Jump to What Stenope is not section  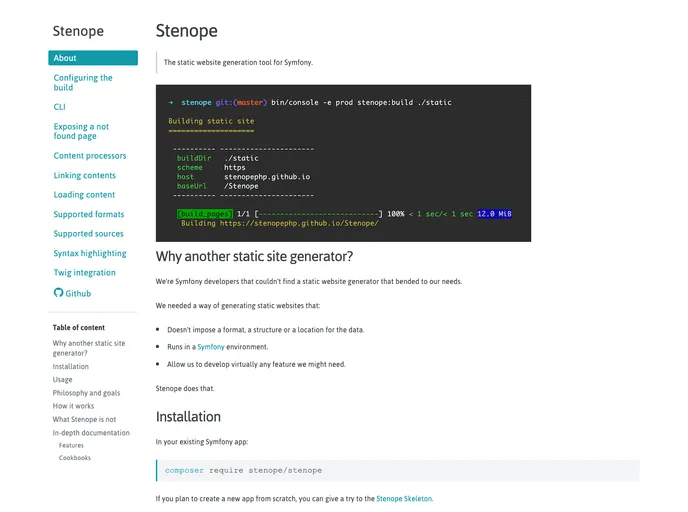(84, 419)
